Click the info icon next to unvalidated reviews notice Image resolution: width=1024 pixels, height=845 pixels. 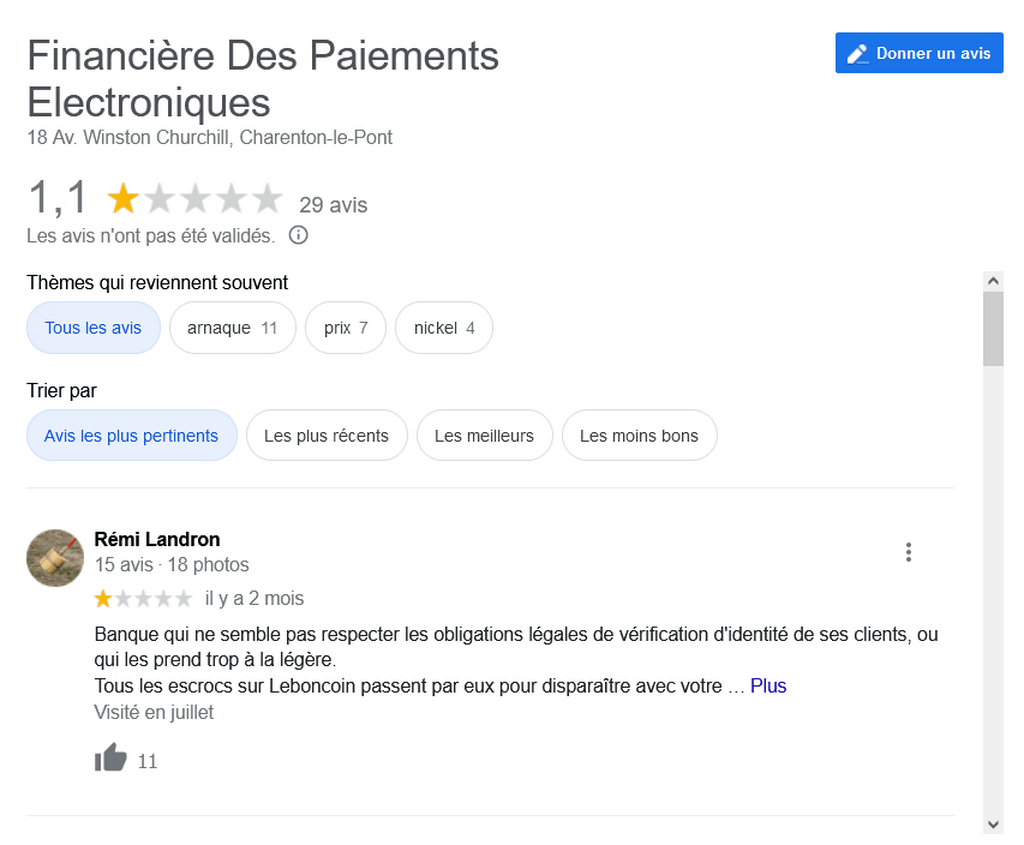coord(298,235)
